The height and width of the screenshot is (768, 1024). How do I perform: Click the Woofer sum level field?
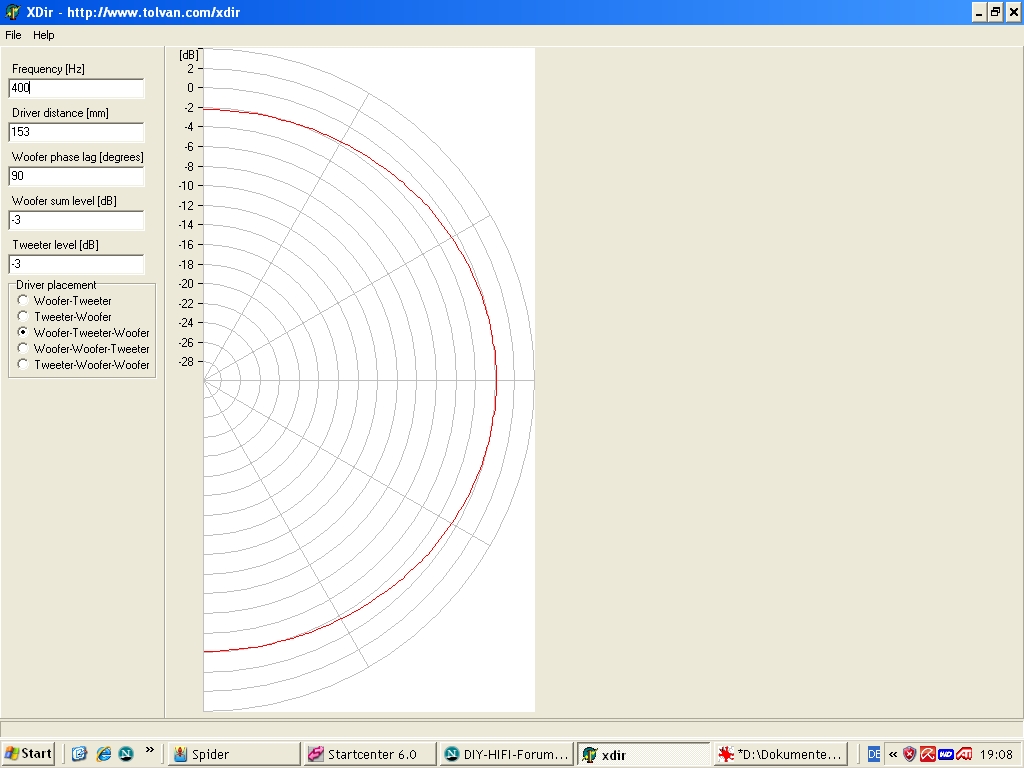tap(76, 220)
